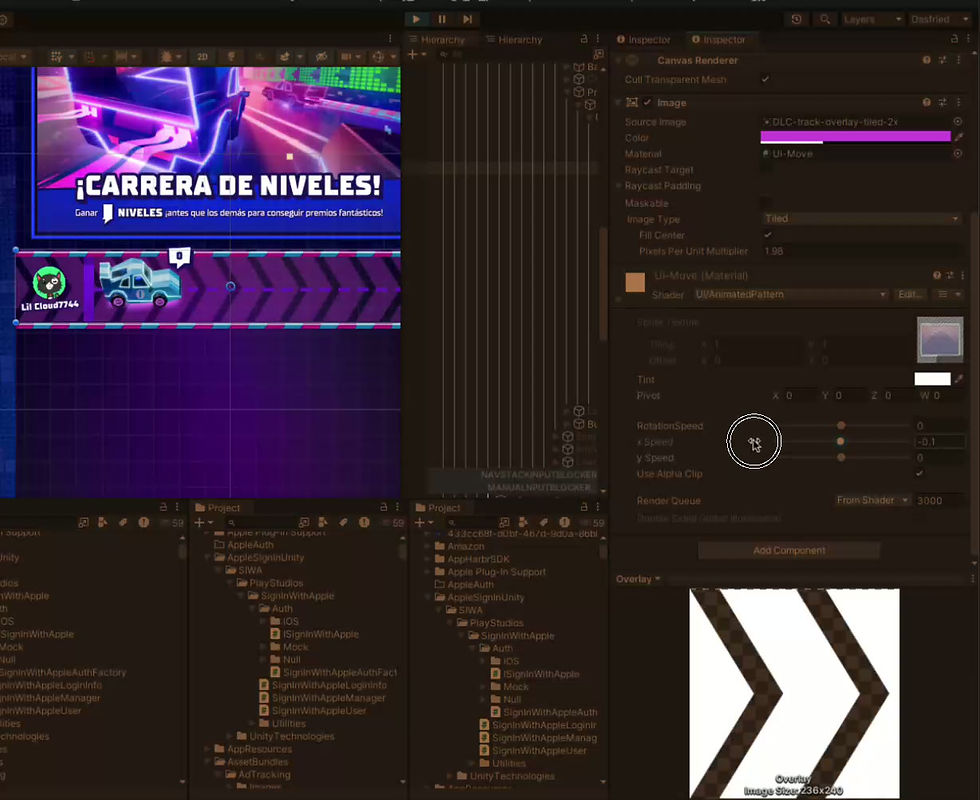The width and height of the screenshot is (980, 800).
Task: Click the Render Queue 3000 value field
Action: coord(939,500)
